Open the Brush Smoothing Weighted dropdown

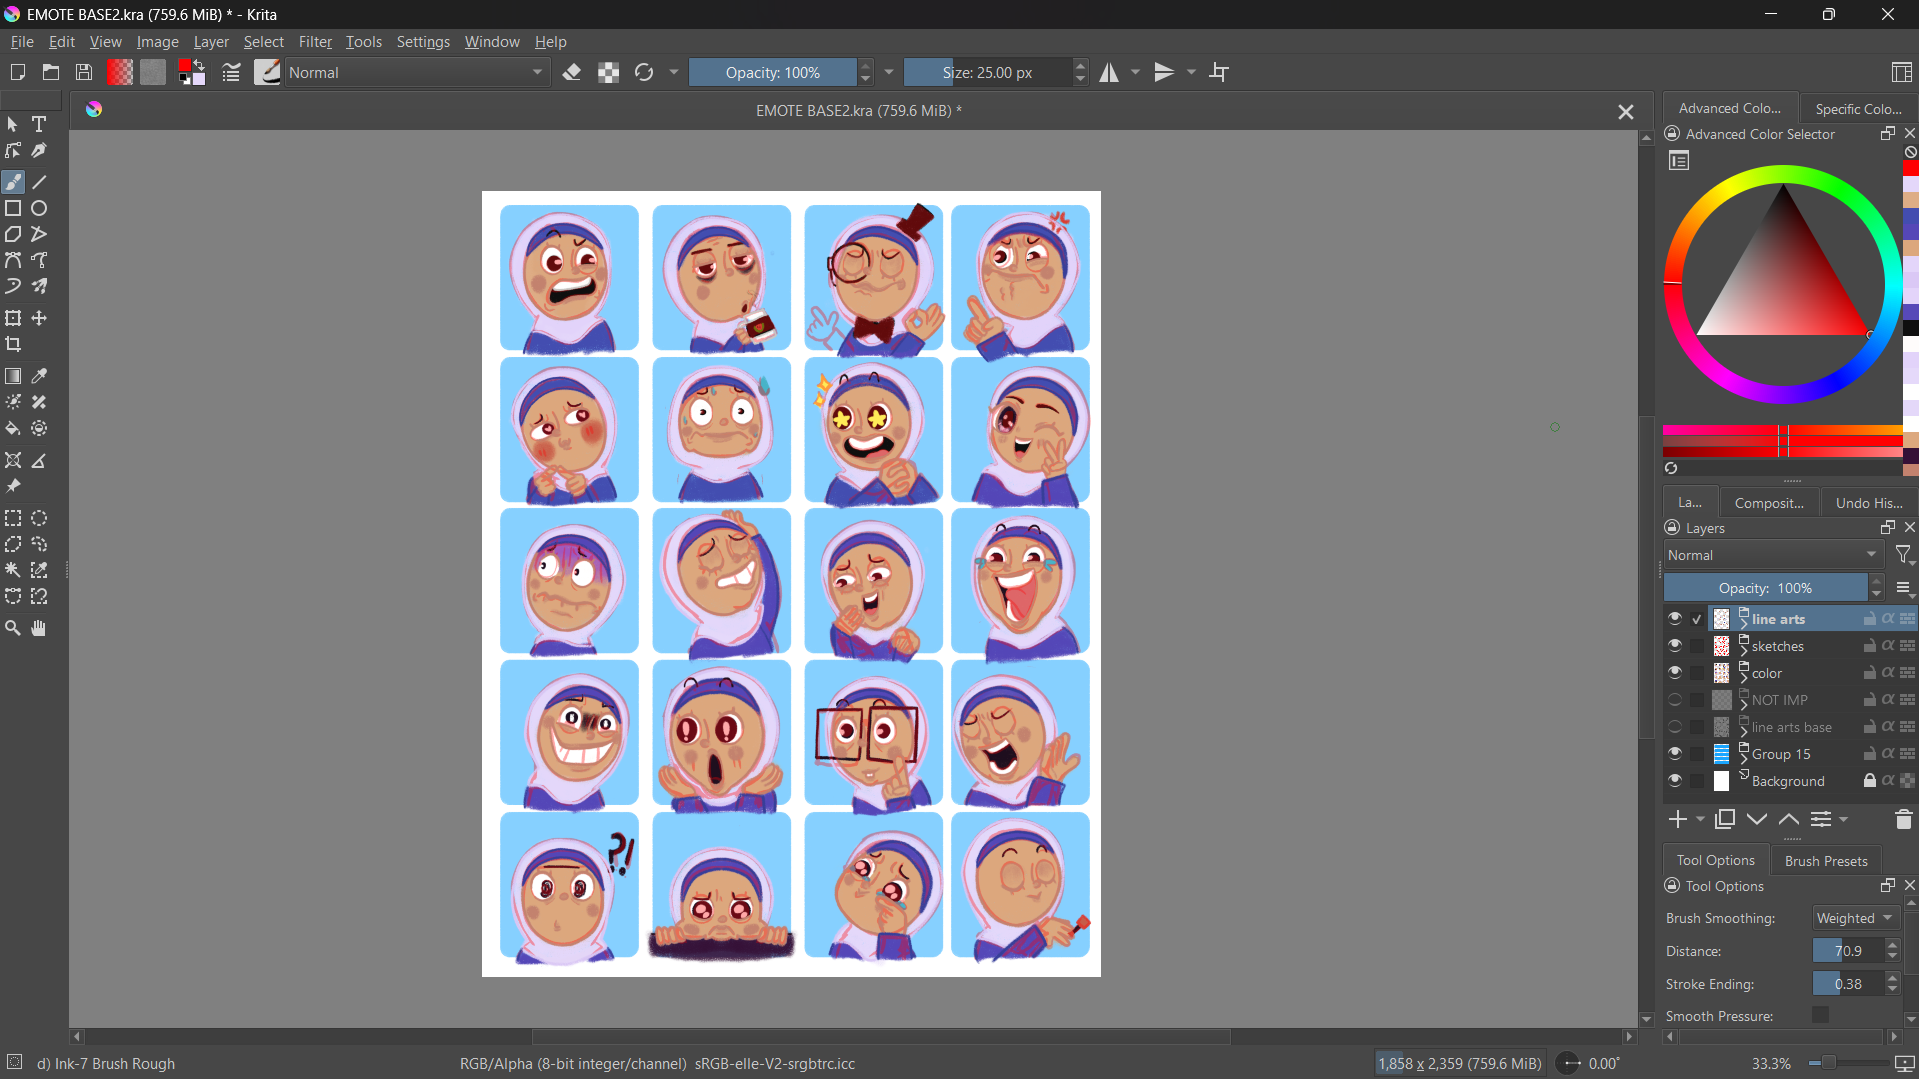tap(1856, 918)
